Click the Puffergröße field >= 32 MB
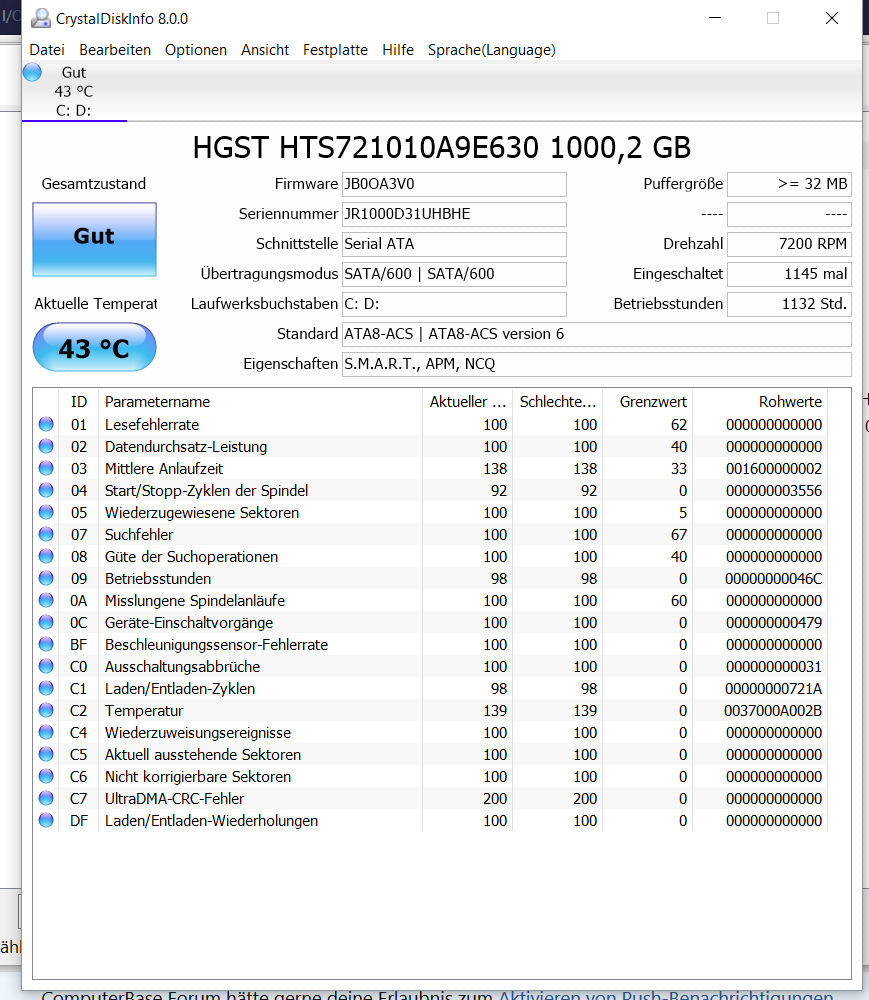 point(789,184)
